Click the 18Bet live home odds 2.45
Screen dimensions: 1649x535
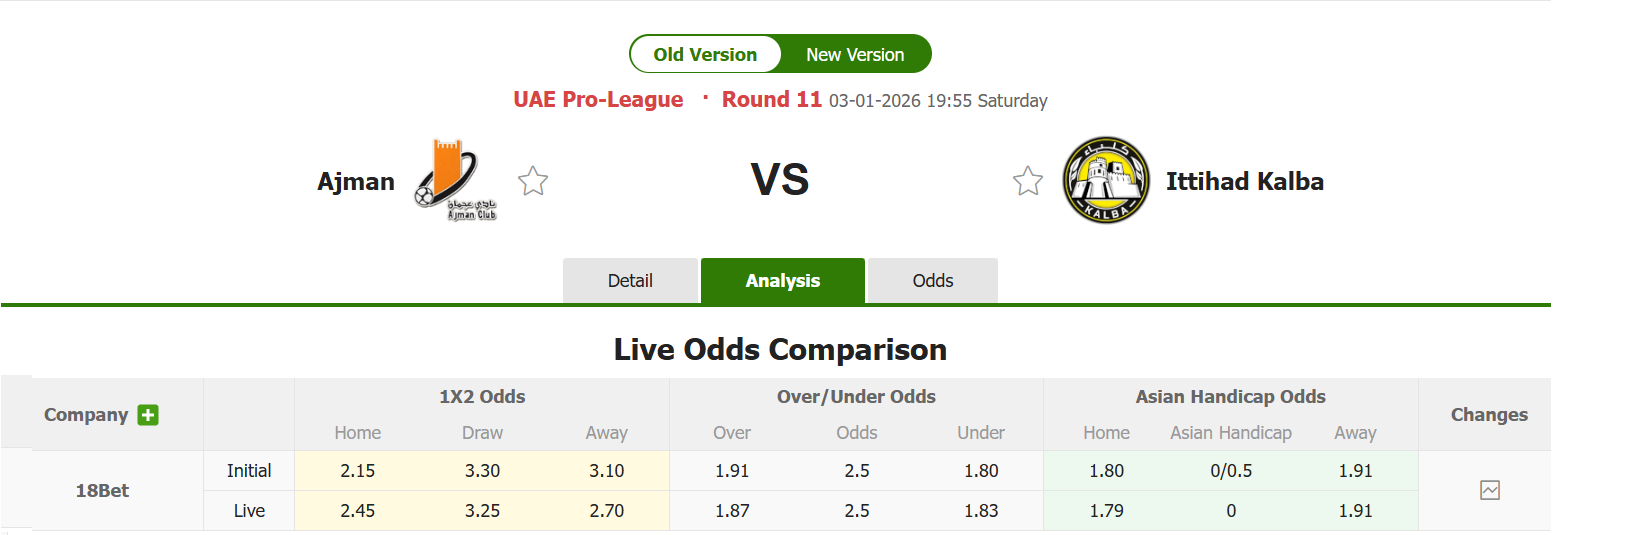[357, 511]
